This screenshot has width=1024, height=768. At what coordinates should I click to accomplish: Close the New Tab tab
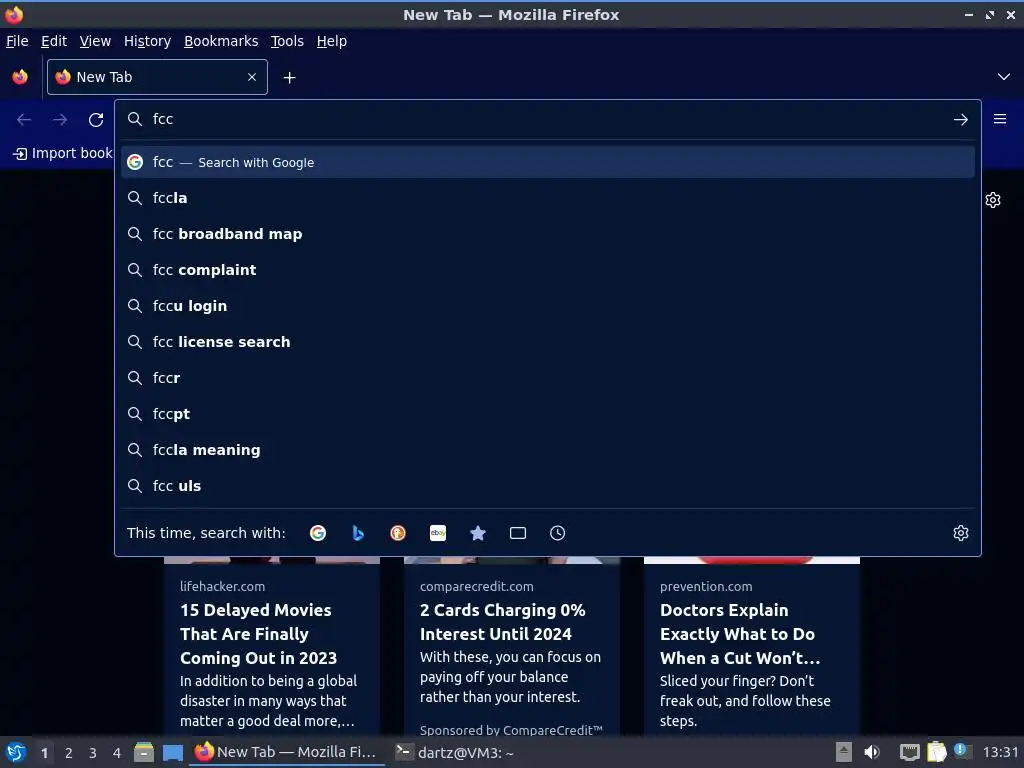252,77
